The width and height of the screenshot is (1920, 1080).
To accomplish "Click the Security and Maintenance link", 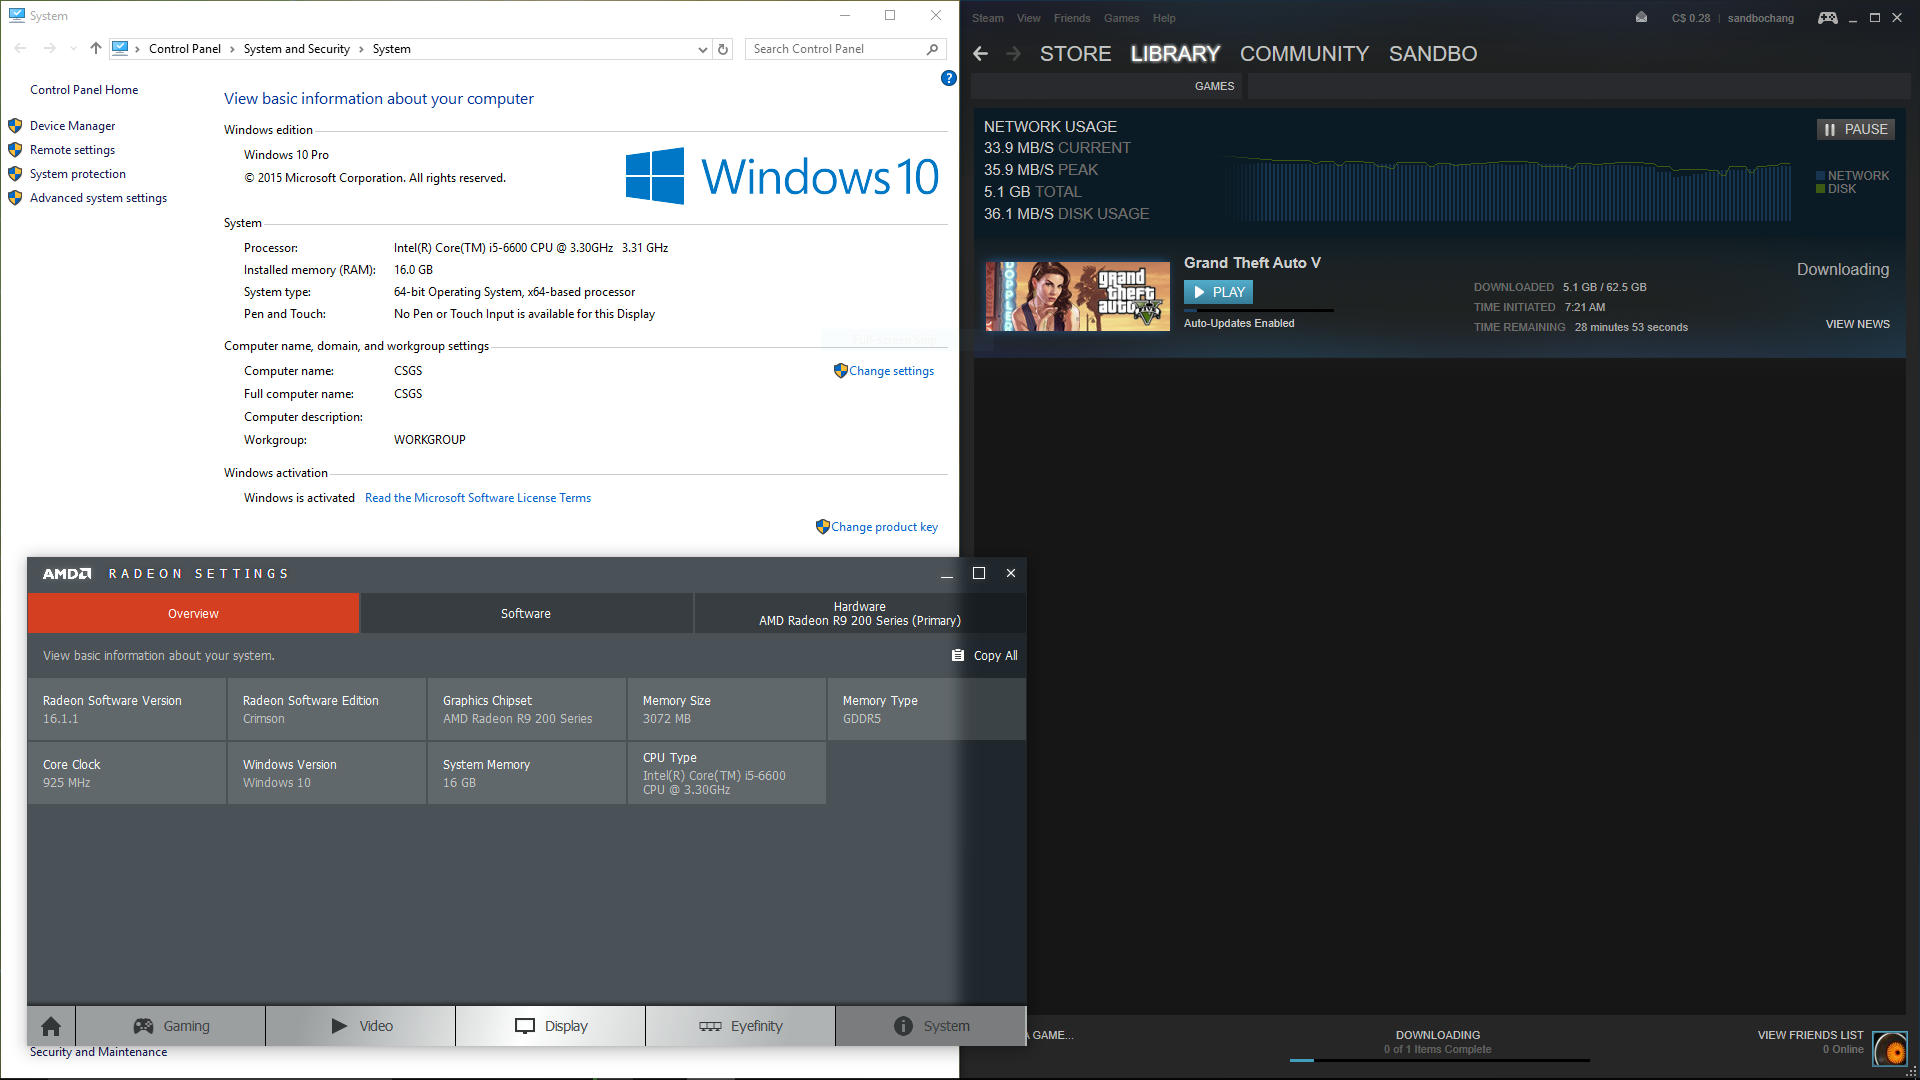I will [x=98, y=1052].
